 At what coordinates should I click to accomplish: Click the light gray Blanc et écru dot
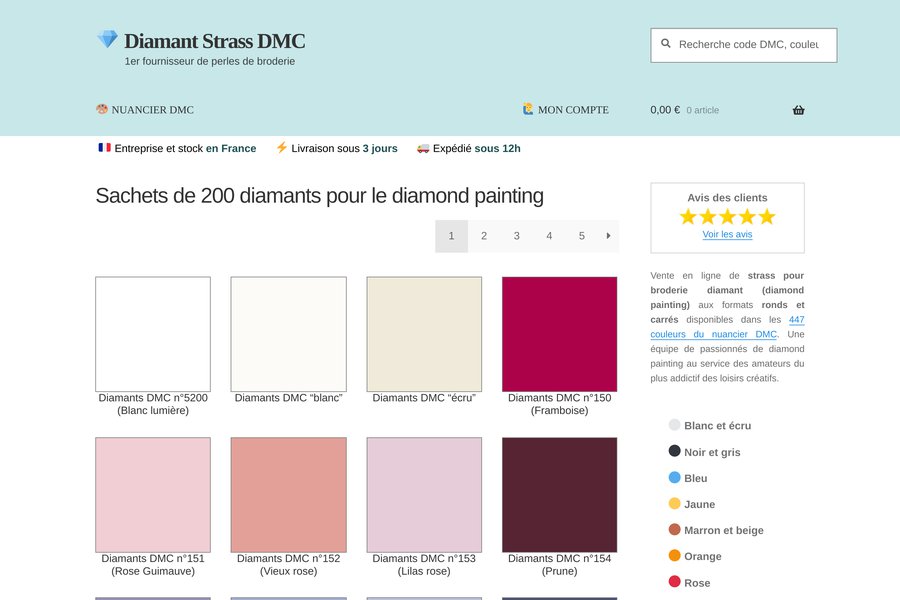[x=674, y=425]
